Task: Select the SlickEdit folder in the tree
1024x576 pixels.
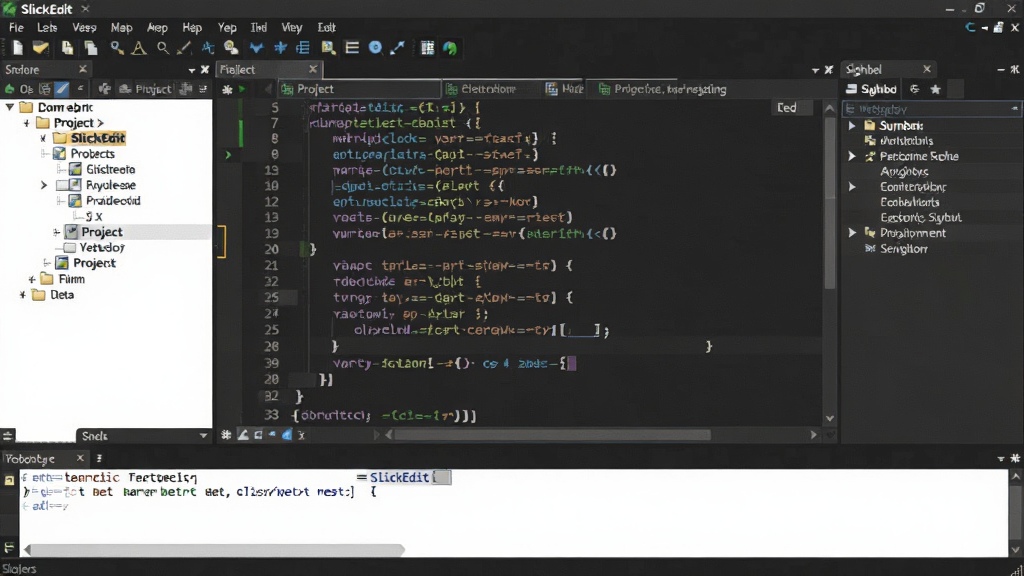Action: 98,138
